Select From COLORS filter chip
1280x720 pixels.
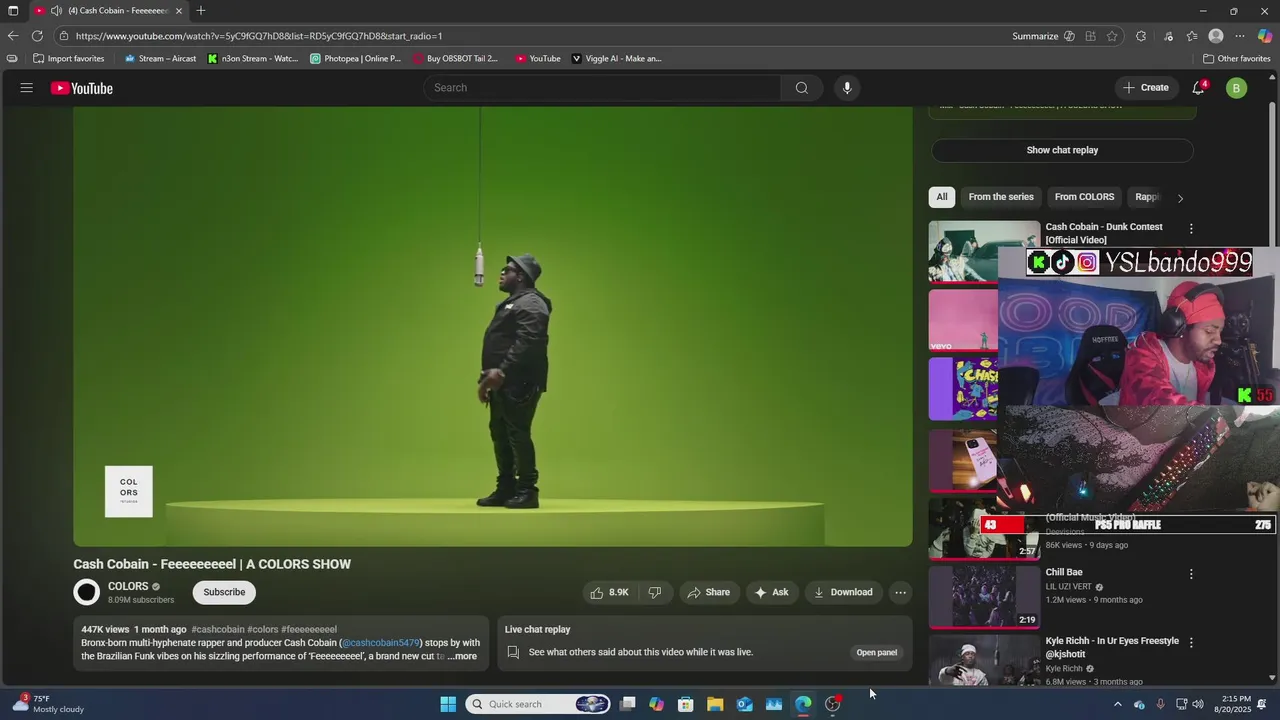click(1084, 197)
